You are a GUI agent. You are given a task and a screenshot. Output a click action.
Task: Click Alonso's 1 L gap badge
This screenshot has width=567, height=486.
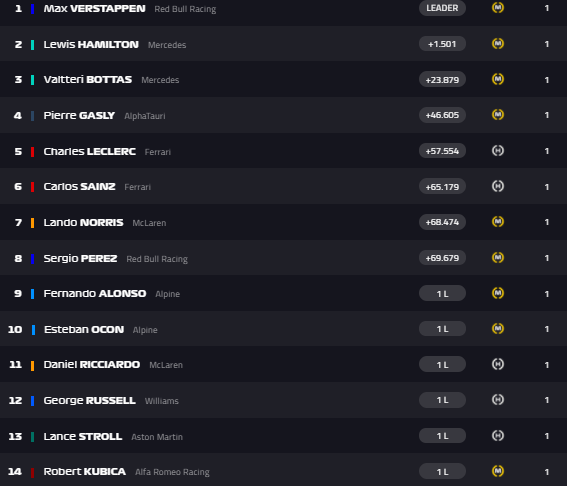442,293
